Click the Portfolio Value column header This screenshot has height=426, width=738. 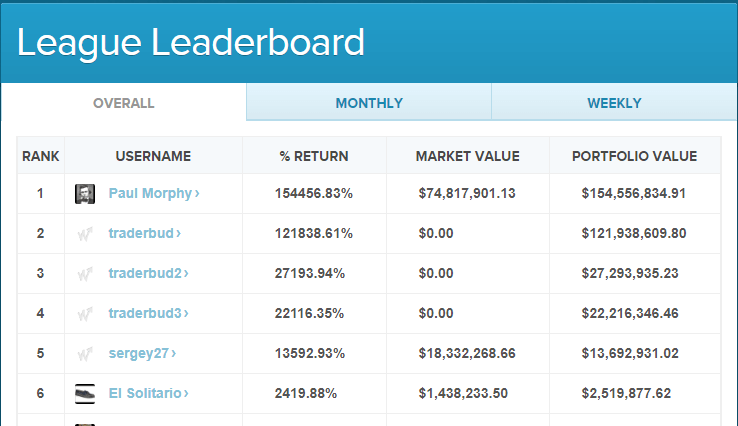click(x=634, y=156)
